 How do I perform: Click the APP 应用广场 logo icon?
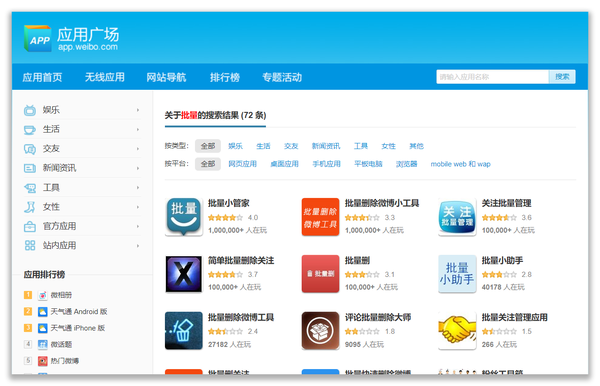[x=38, y=38]
